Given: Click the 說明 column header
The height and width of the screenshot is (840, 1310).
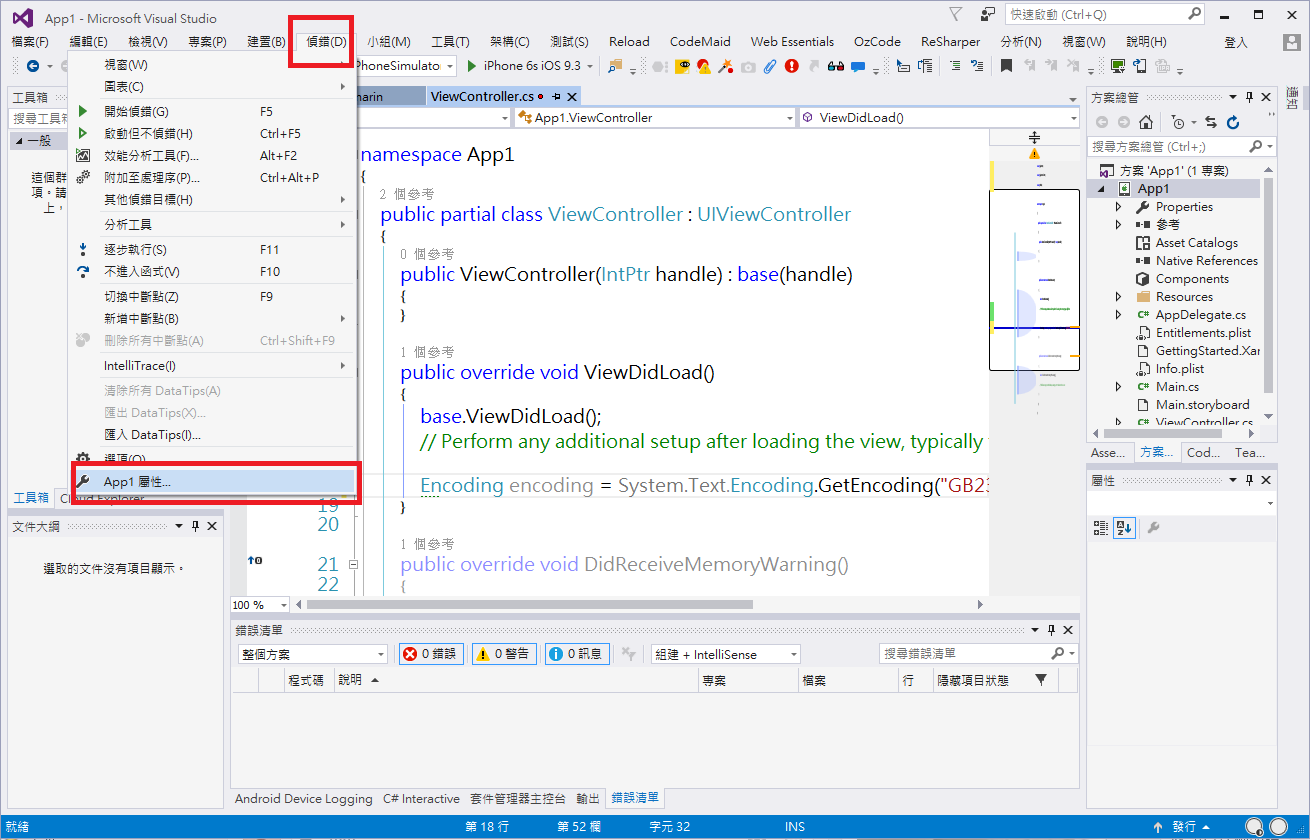Looking at the screenshot, I should point(516,680).
